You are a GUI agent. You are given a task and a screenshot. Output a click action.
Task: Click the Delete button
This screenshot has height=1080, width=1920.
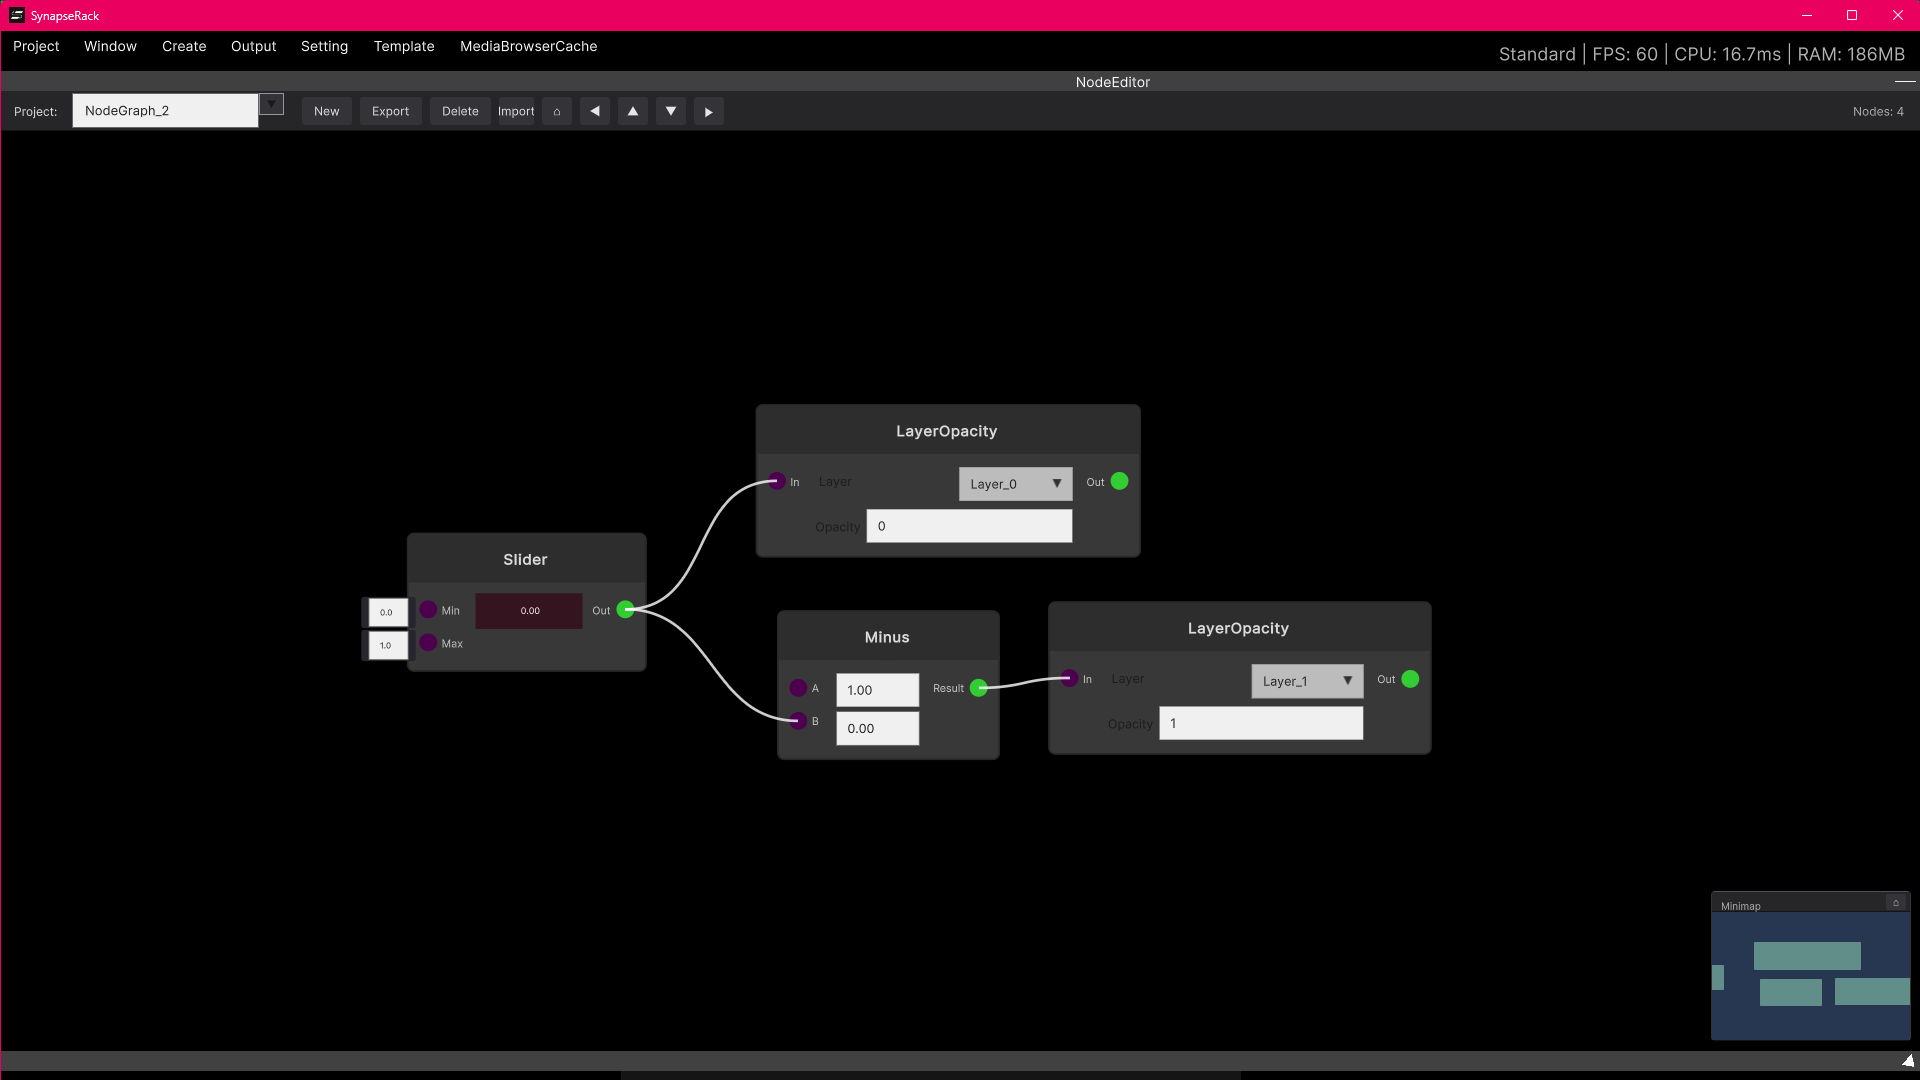[460, 112]
